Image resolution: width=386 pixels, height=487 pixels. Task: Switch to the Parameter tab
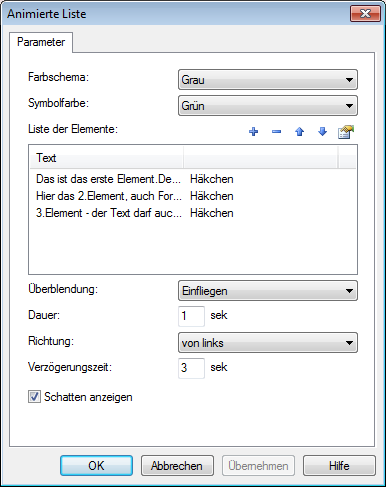41,42
